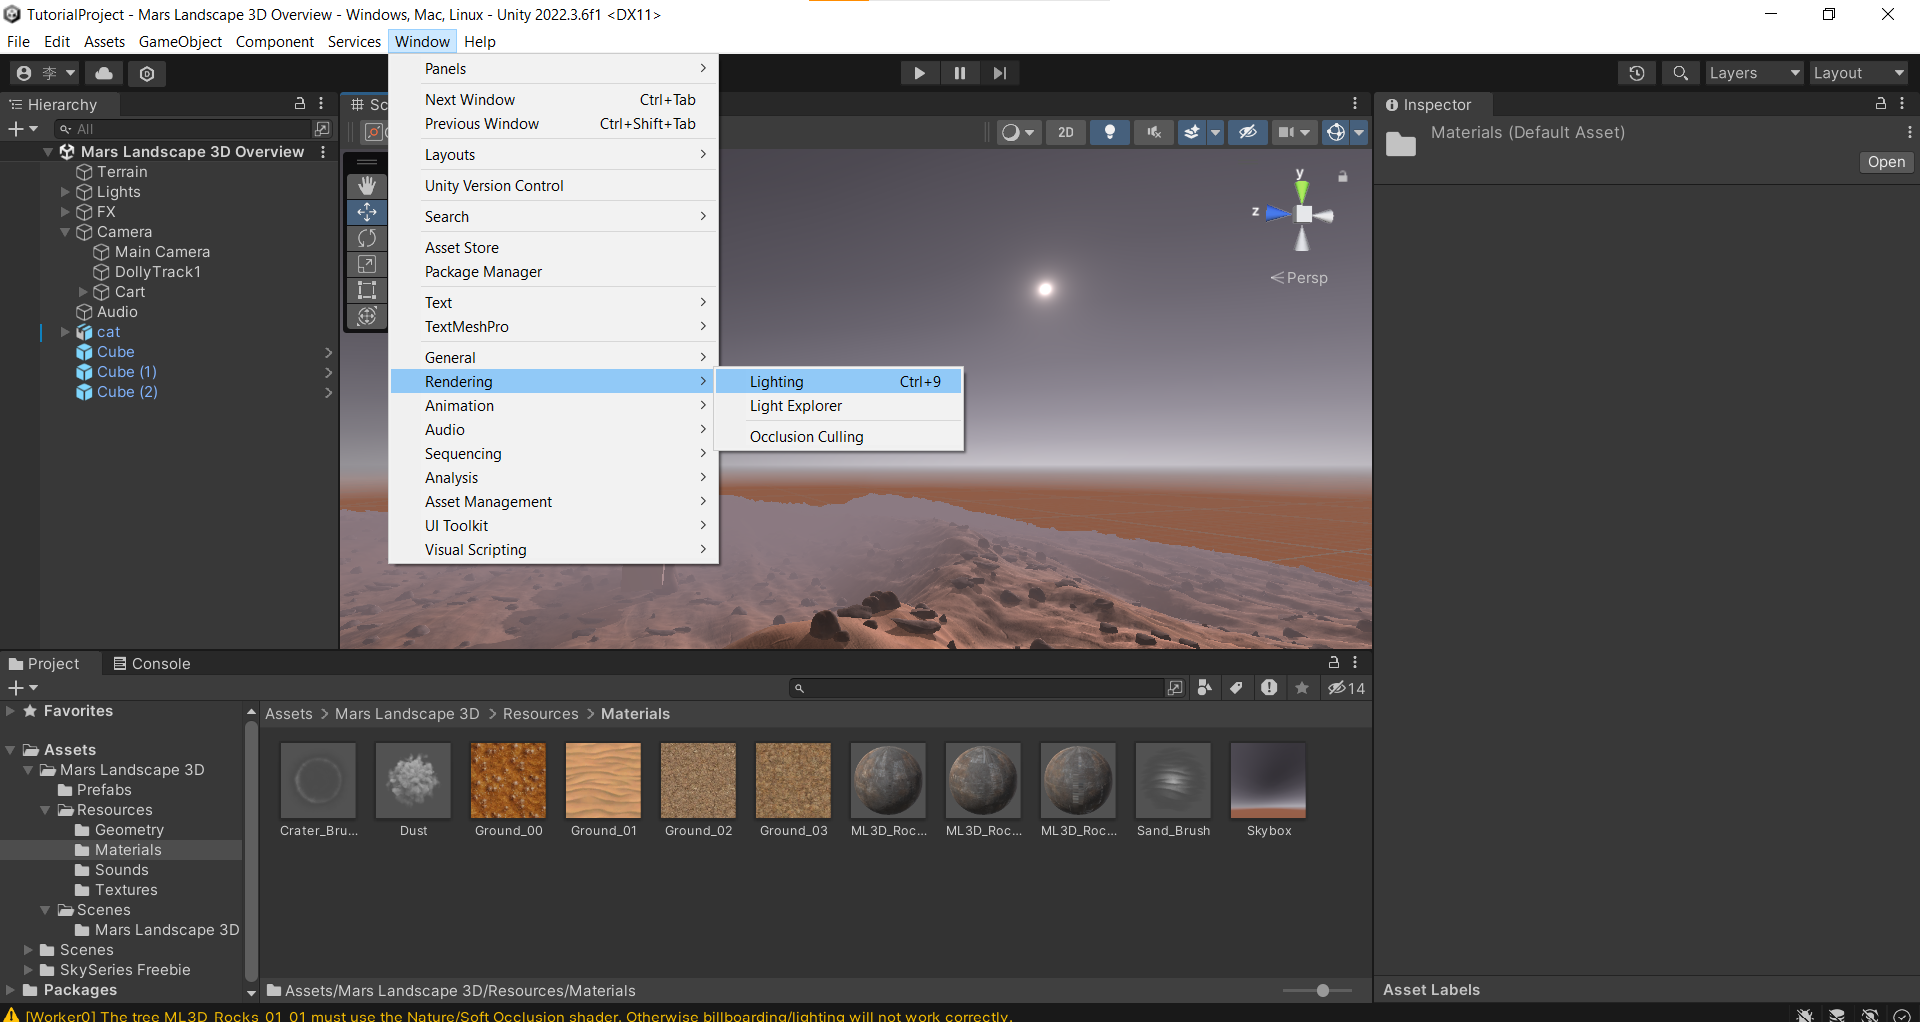Click the Project search by type icon

(1205, 688)
